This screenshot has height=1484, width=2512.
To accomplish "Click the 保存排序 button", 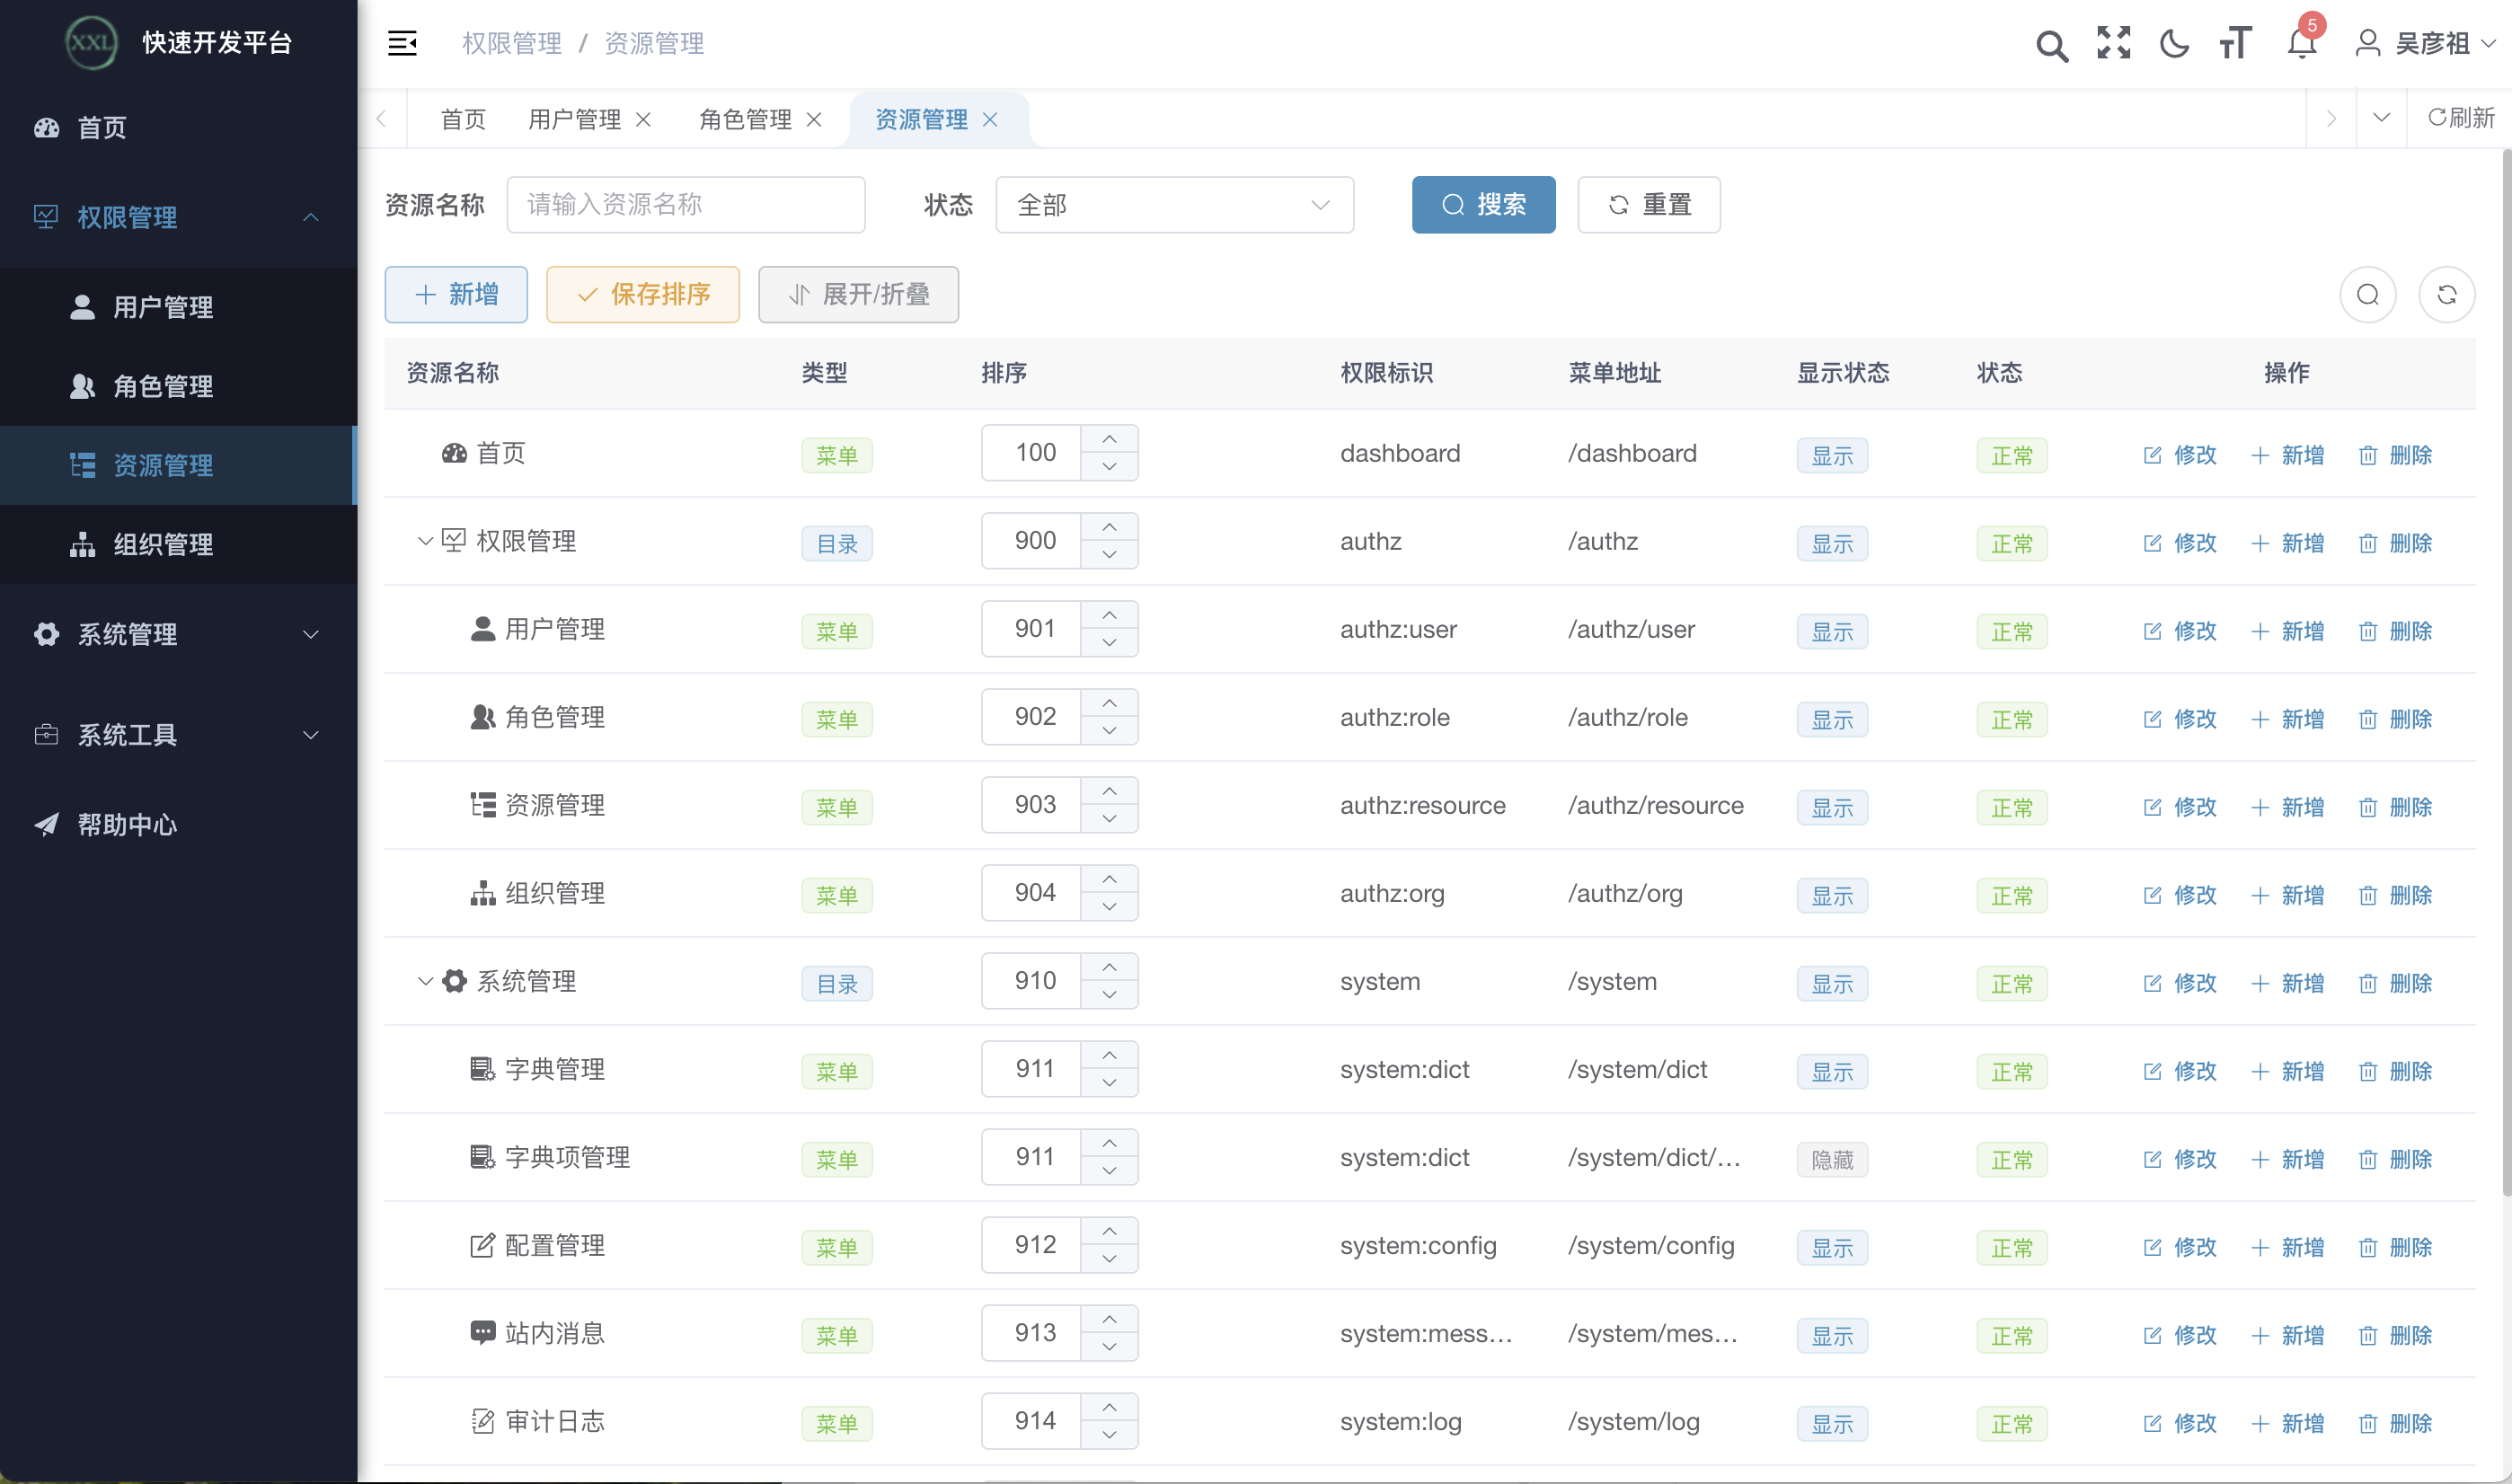I will (643, 294).
